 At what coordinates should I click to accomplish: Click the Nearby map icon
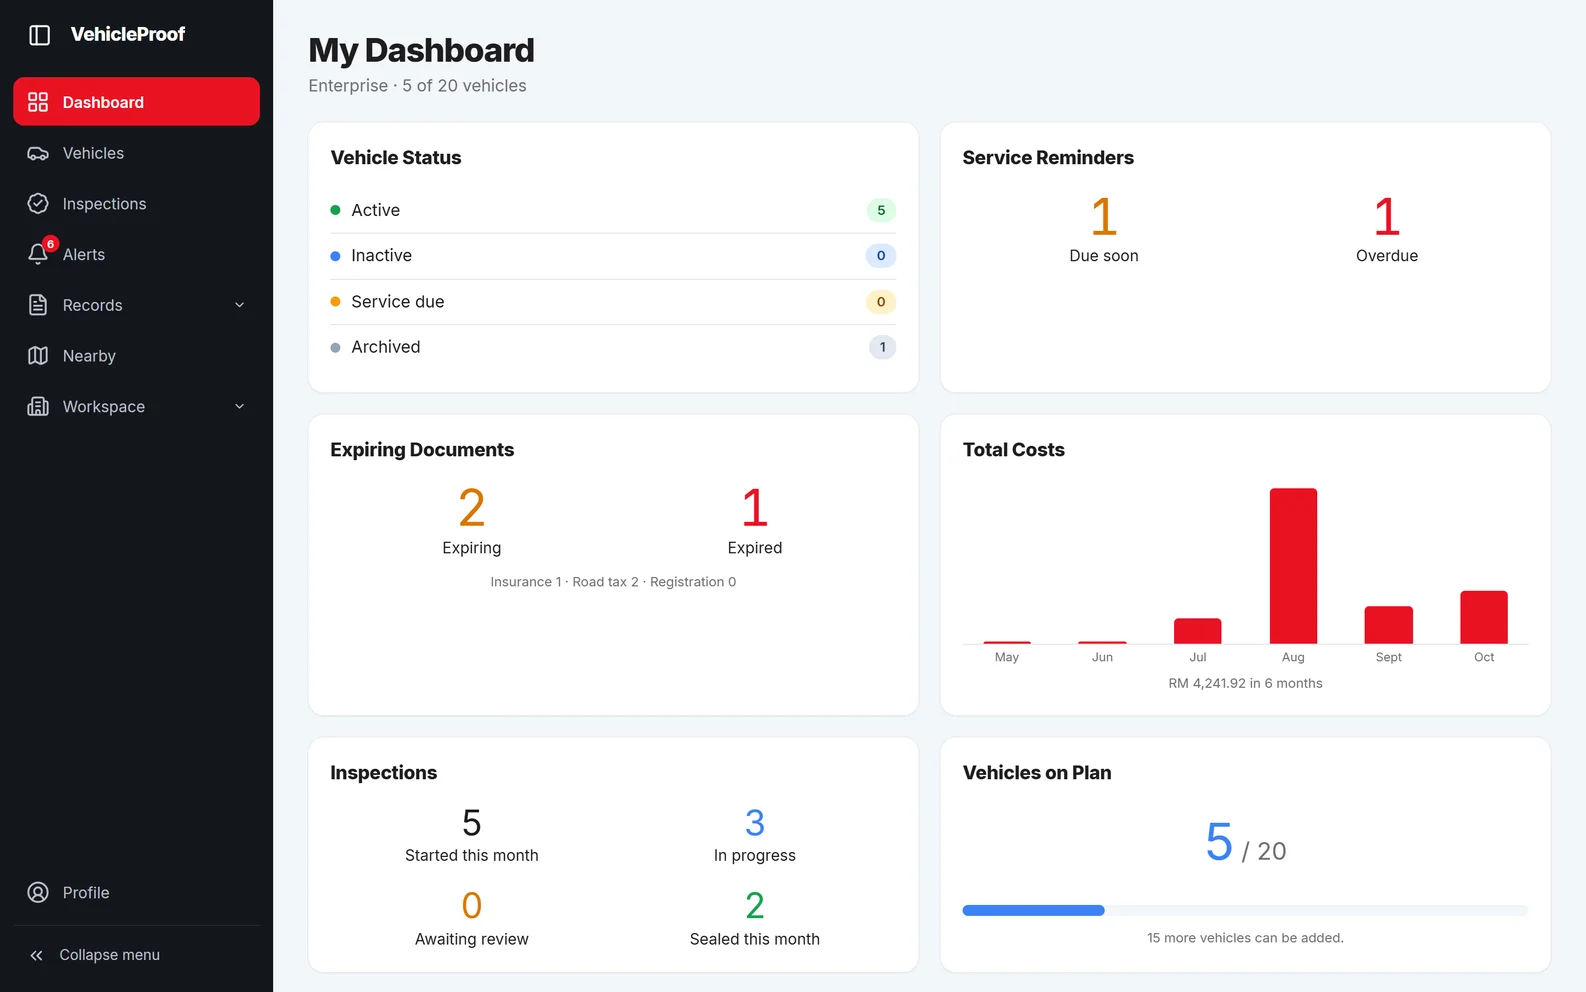coord(38,356)
